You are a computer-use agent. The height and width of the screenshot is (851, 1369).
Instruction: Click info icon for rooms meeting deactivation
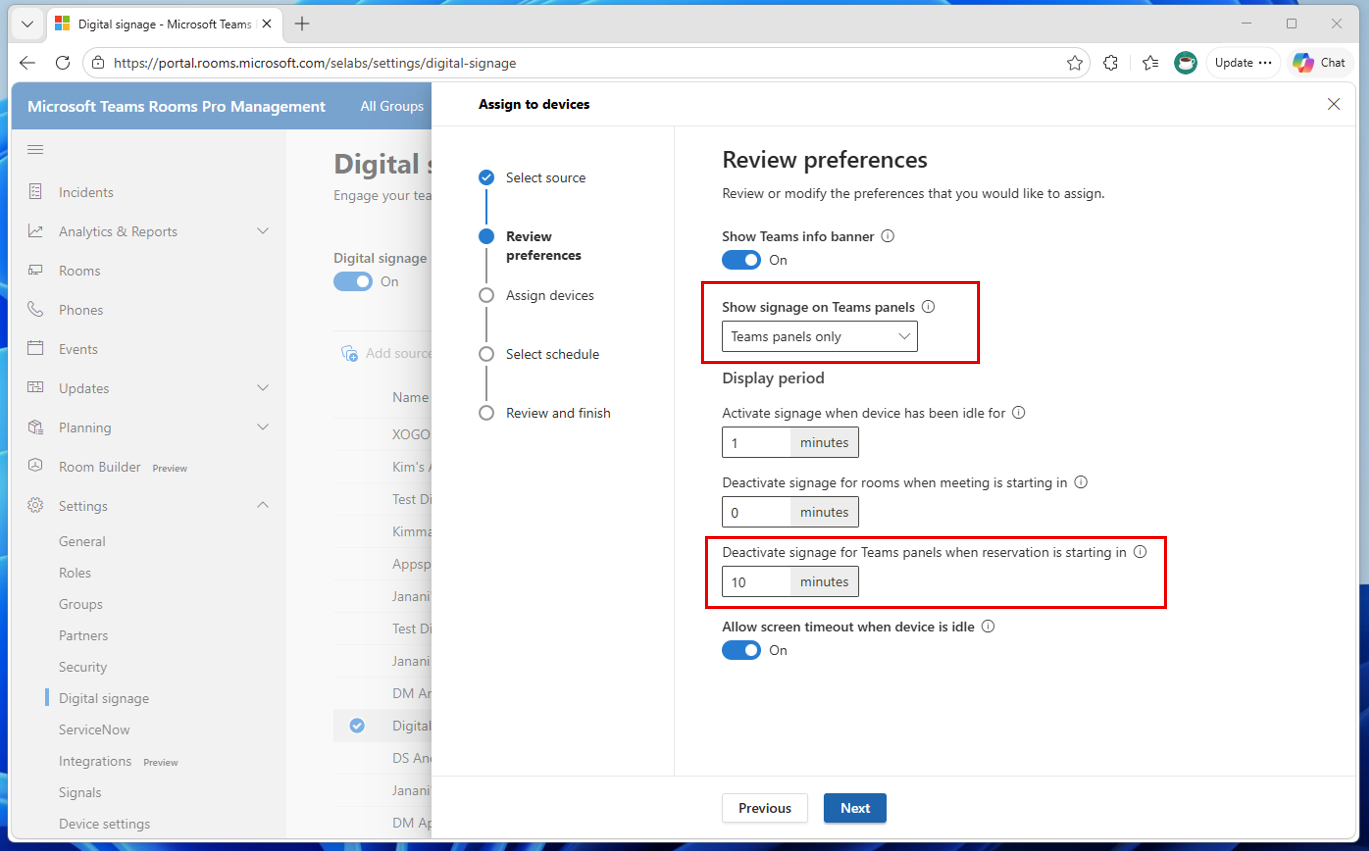(1080, 482)
